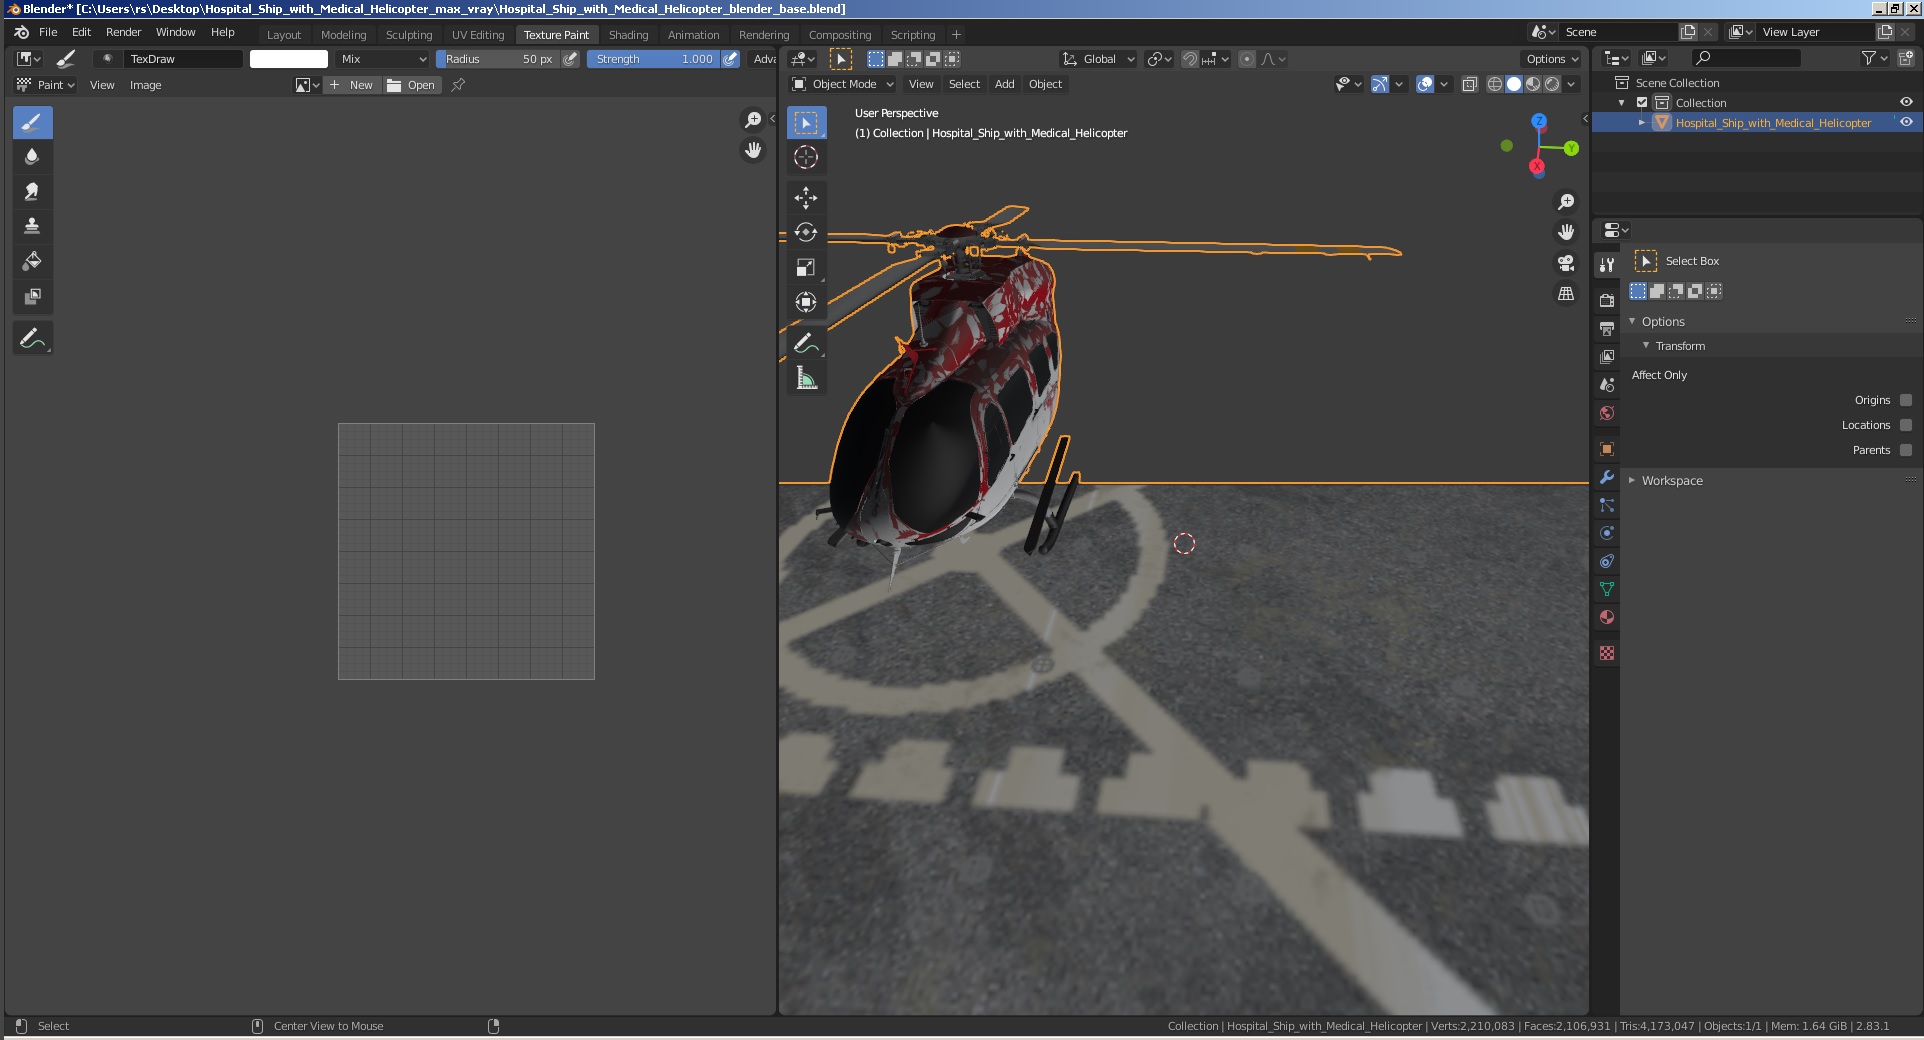Viewport: 1924px width, 1040px height.
Task: Select the Clone stamp tool
Action: point(32,226)
